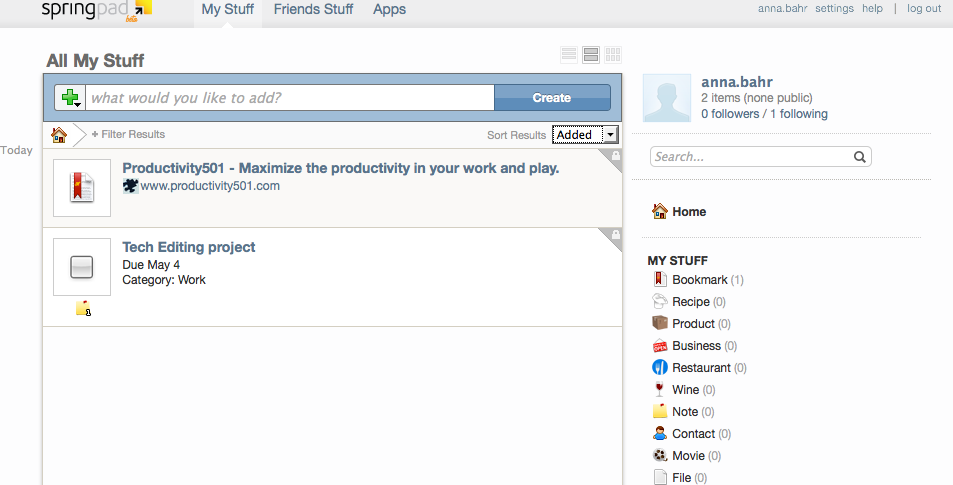This screenshot has width=953, height=485.
Task: Click the Bookmark category icon in sidebar
Action: click(x=659, y=279)
